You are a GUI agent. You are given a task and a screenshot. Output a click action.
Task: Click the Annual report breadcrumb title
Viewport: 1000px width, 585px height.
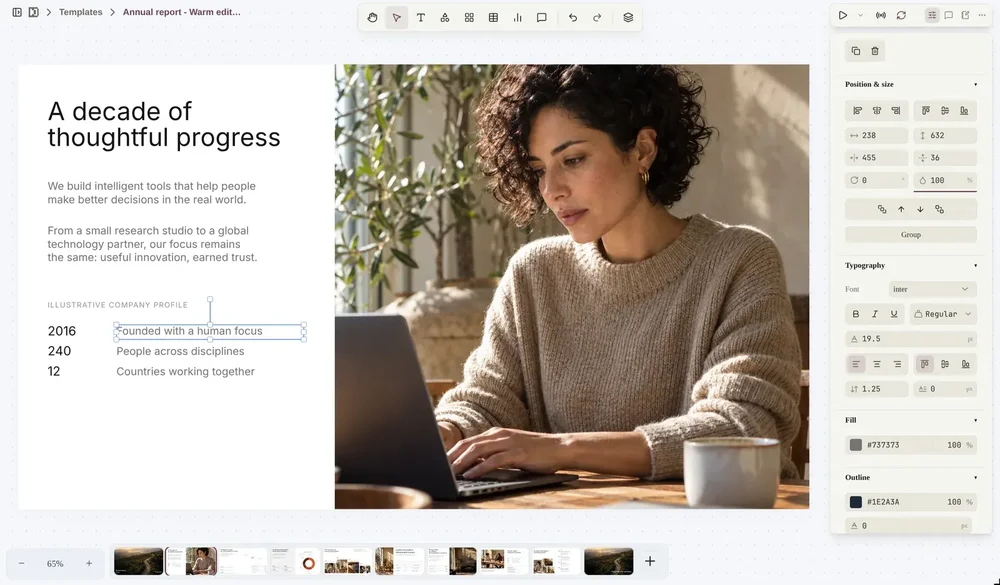(182, 12)
